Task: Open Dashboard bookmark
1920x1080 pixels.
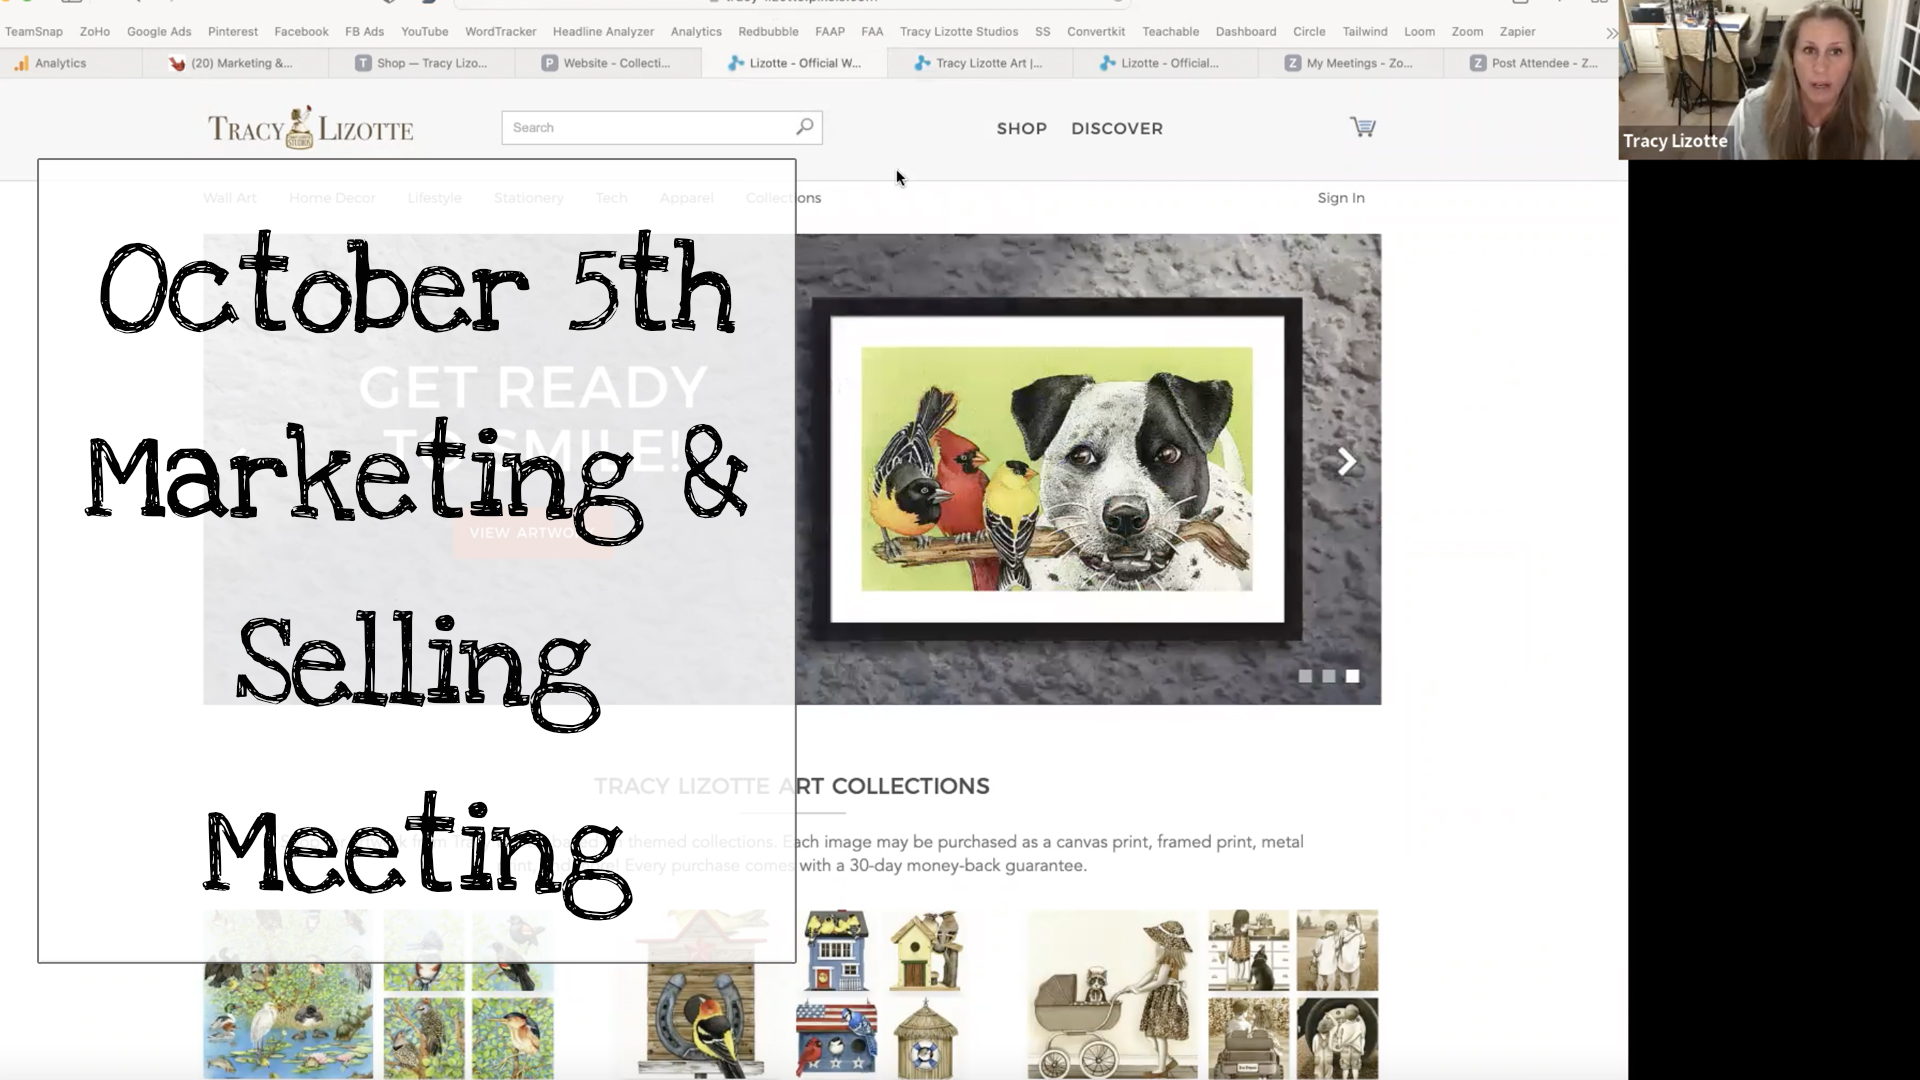Action: pyautogui.click(x=1246, y=32)
